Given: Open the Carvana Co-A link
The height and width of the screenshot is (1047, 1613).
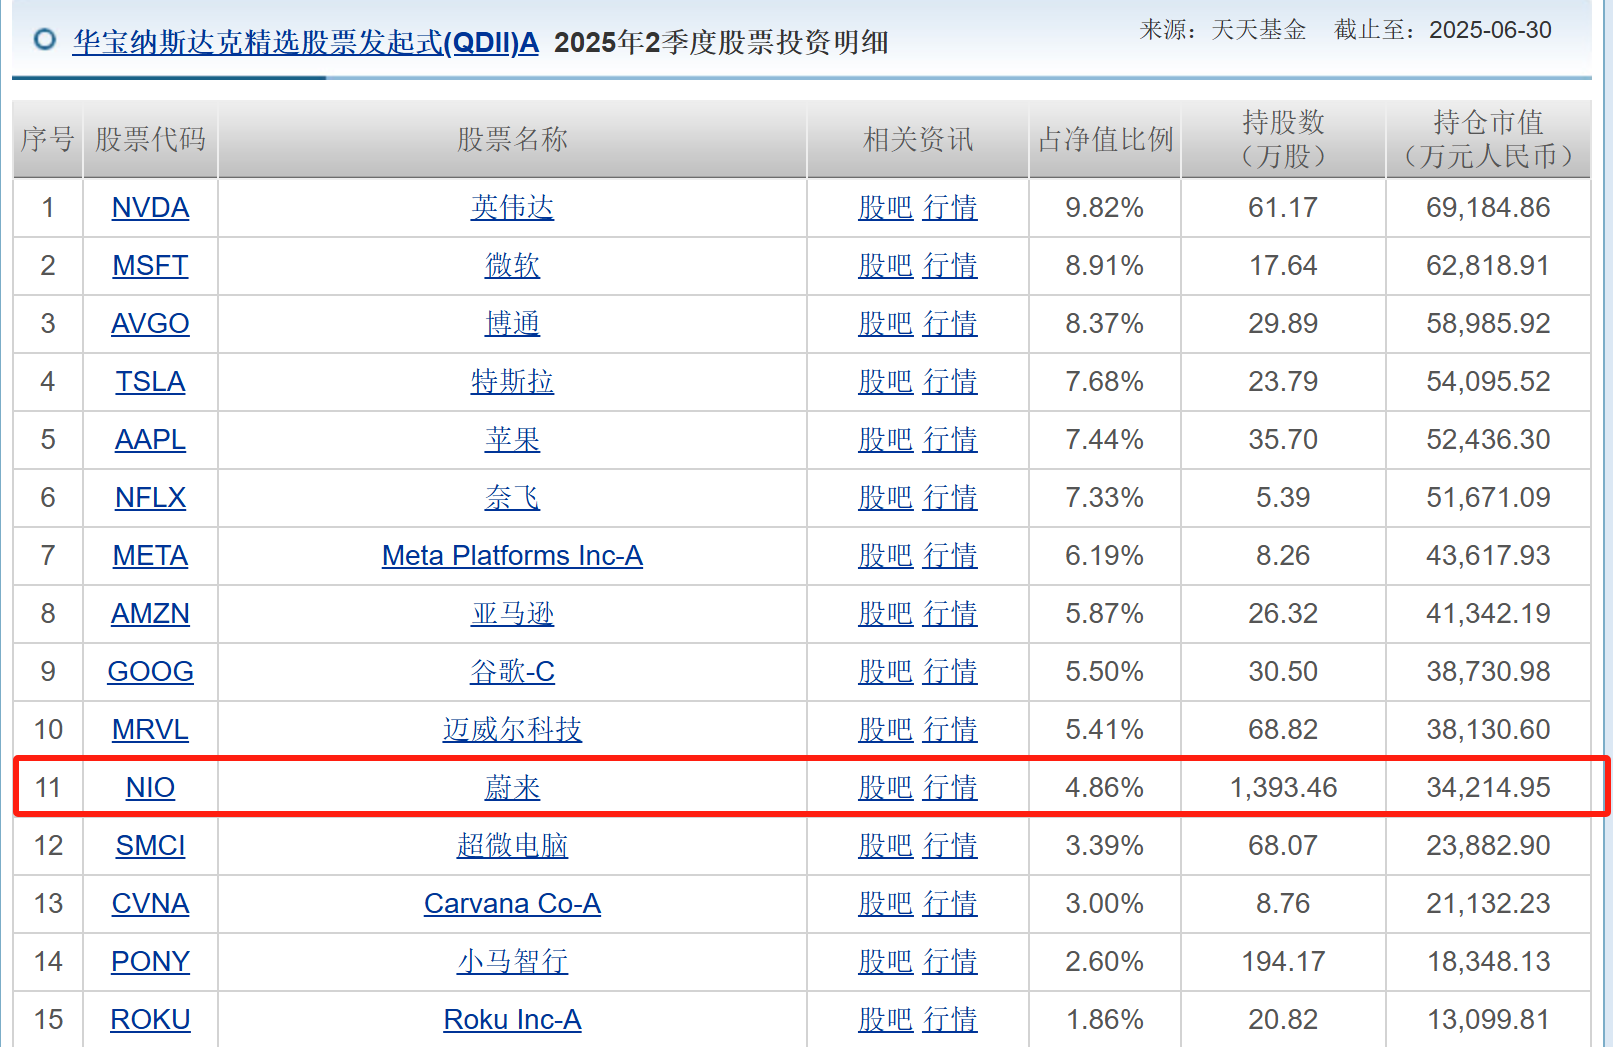Looking at the screenshot, I should coord(512,904).
